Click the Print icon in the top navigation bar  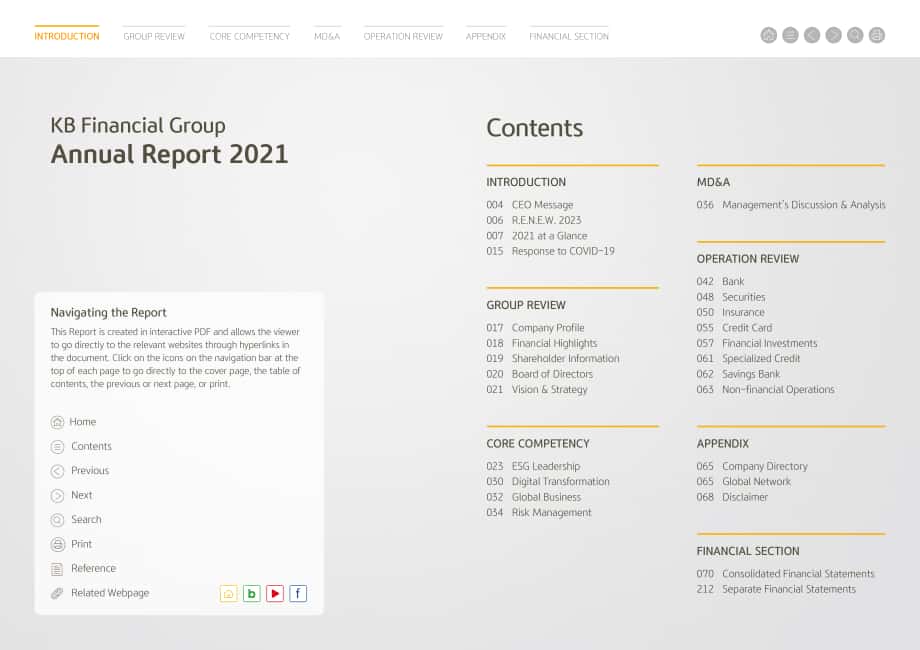point(877,35)
